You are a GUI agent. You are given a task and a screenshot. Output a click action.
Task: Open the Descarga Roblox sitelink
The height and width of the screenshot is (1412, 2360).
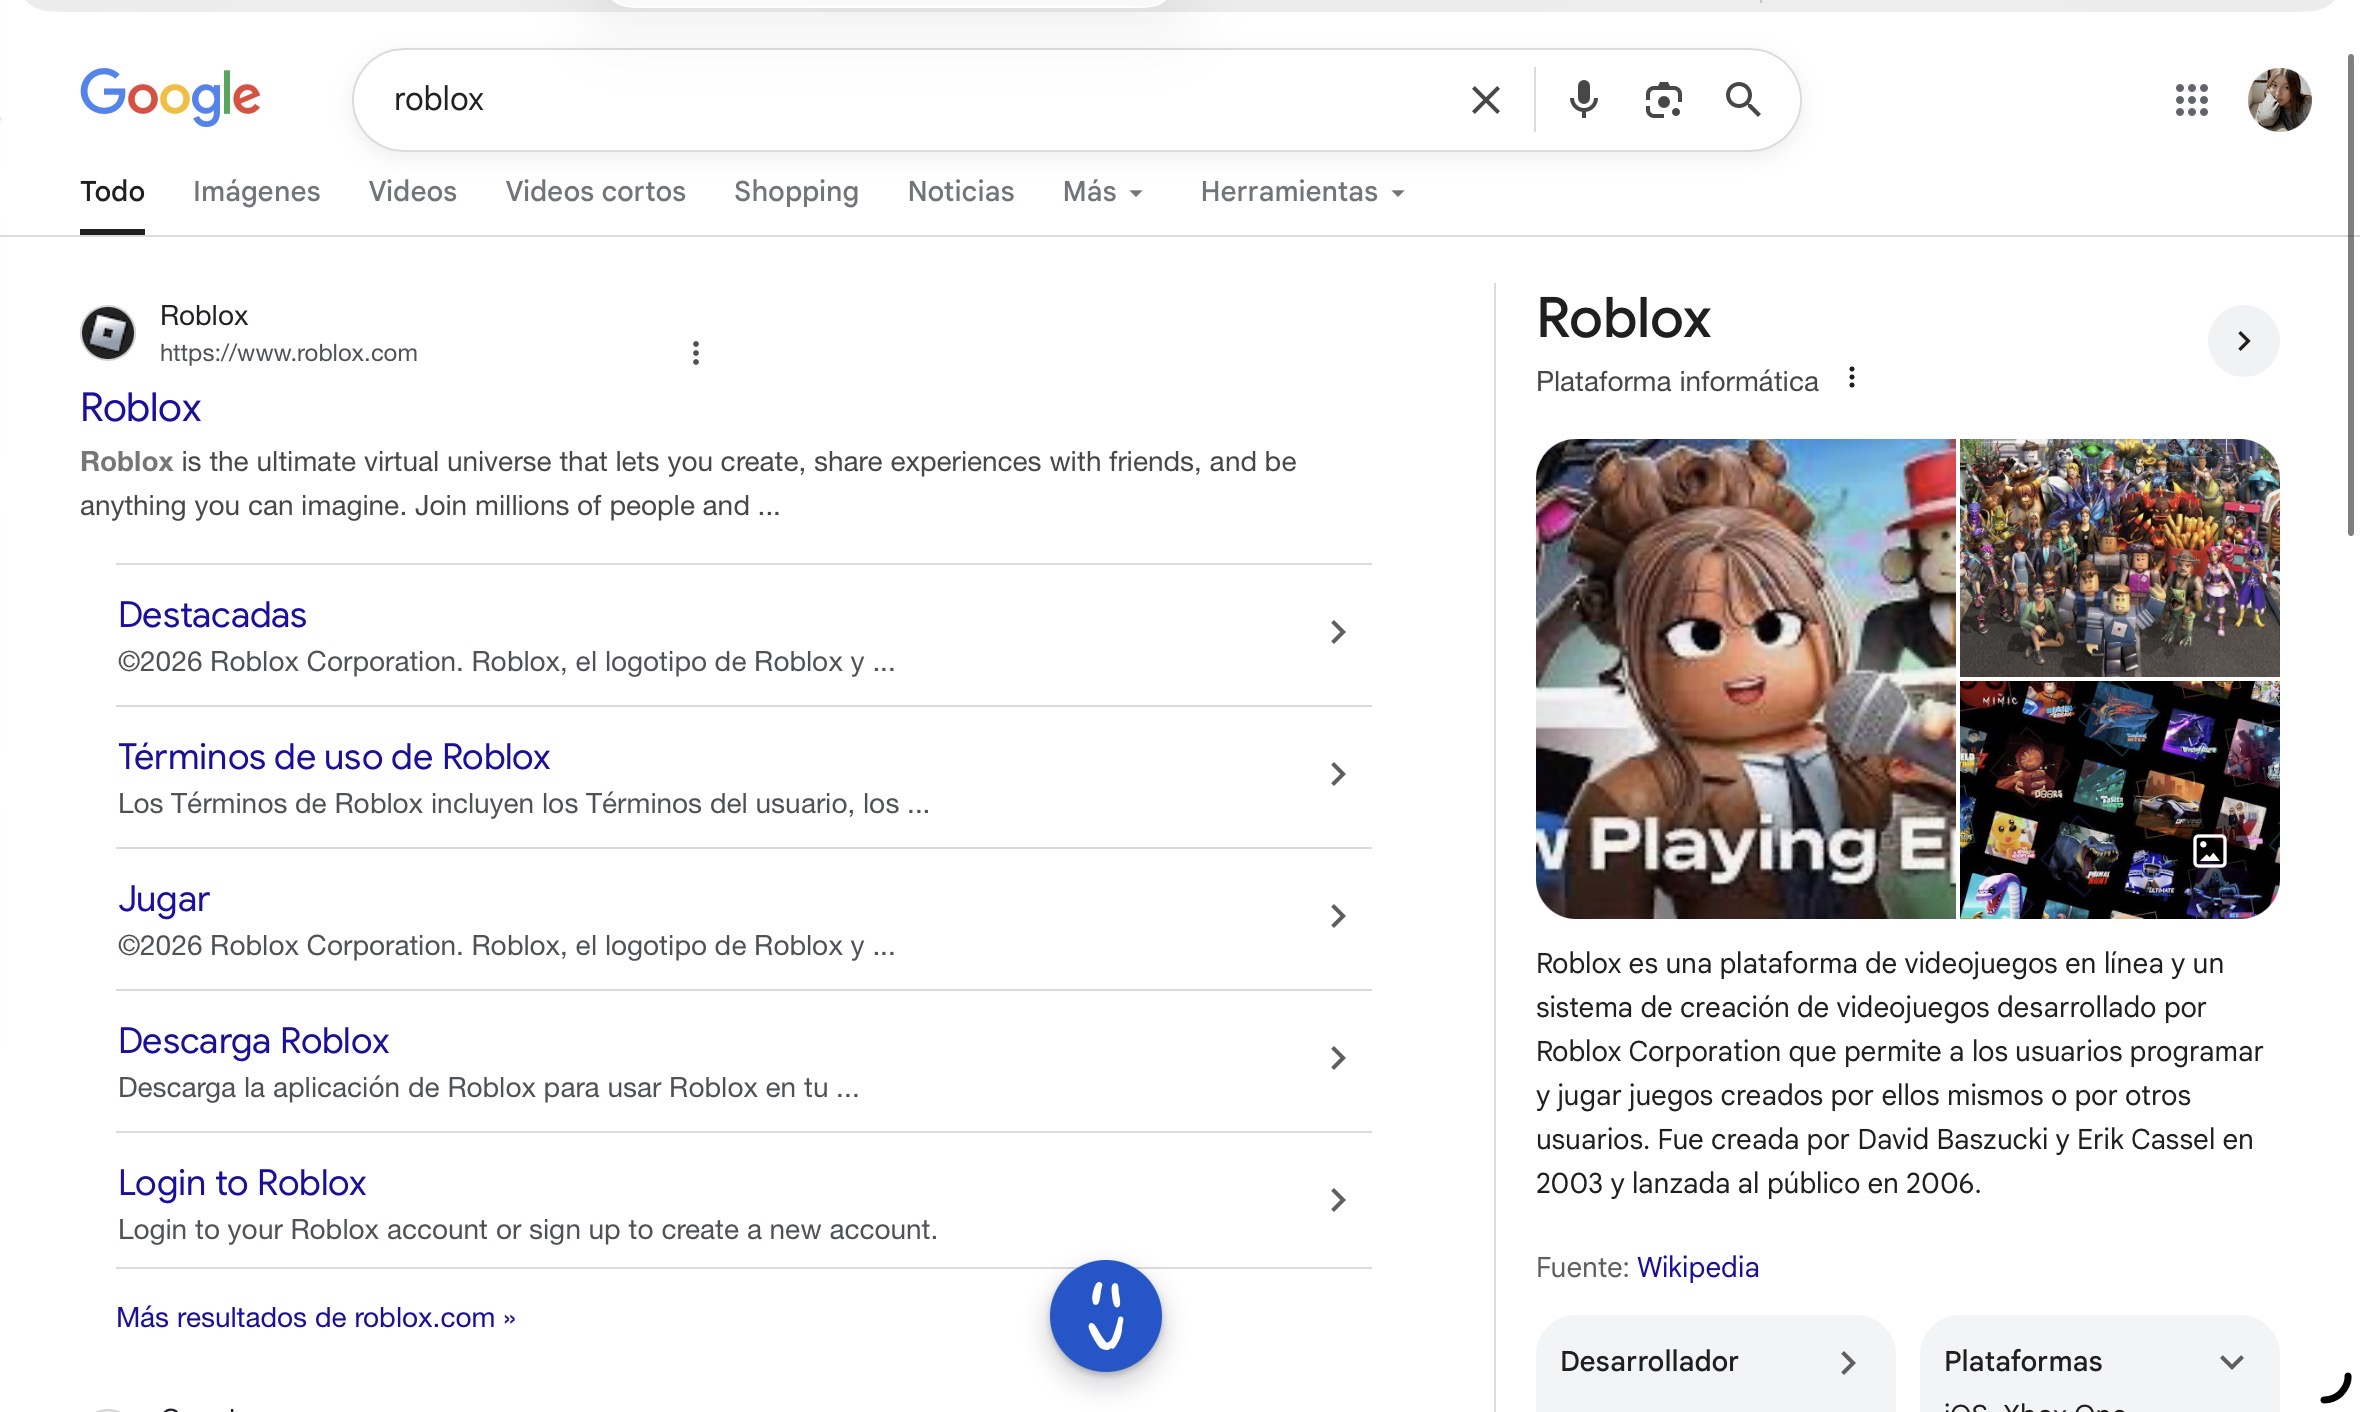point(253,1041)
